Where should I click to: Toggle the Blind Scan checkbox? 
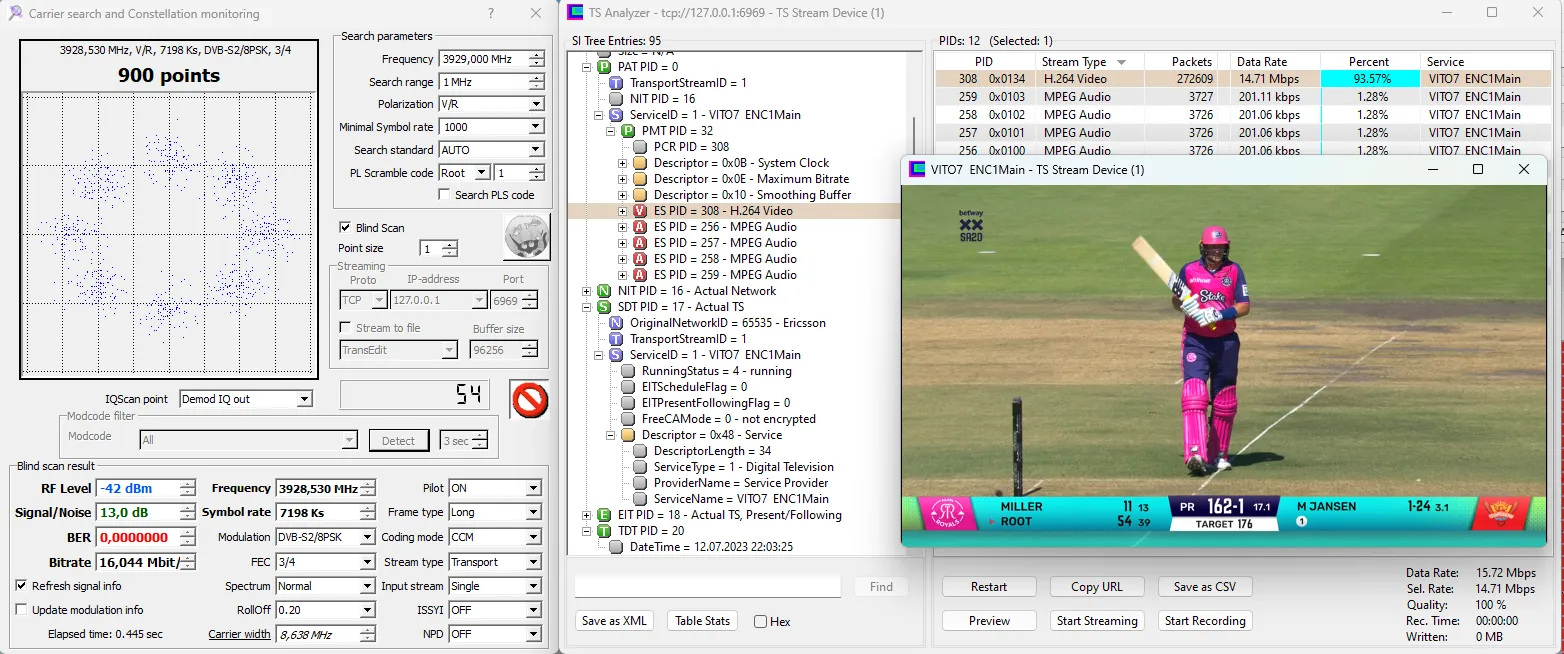click(x=345, y=228)
